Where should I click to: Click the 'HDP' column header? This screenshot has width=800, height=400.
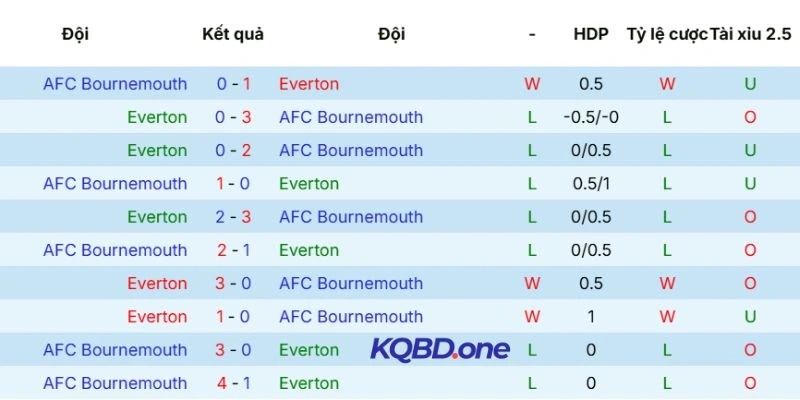pos(591,34)
